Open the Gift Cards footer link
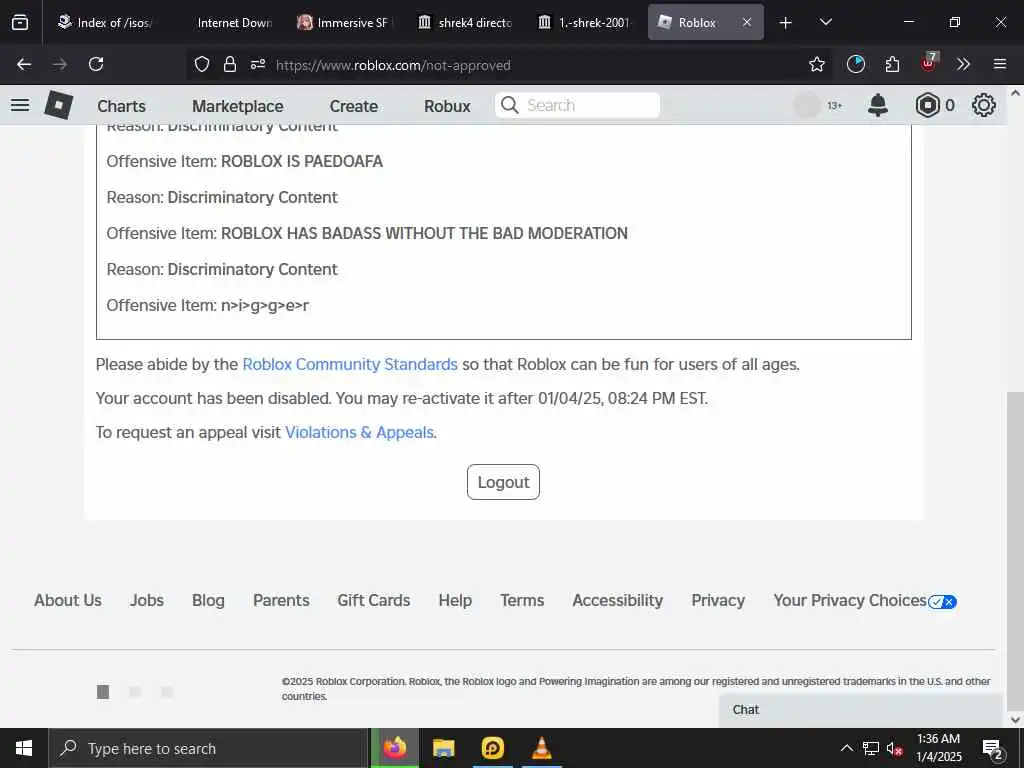 click(x=374, y=600)
